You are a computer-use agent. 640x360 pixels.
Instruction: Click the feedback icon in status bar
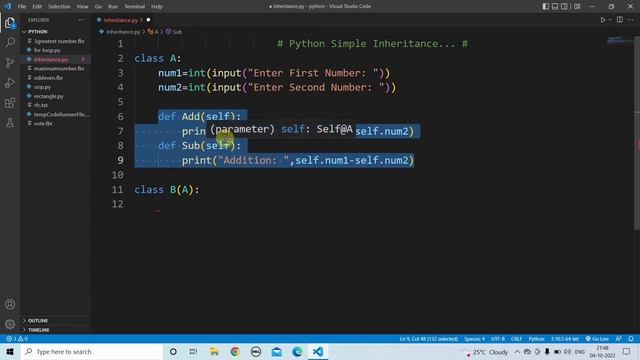pos(619,339)
